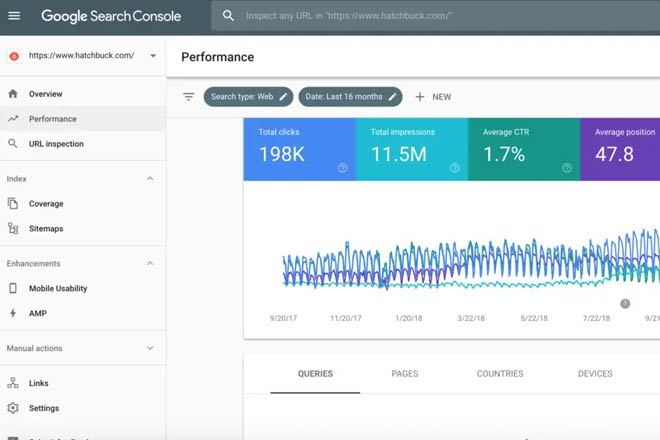Screen dimensions: 660x440
Task: Switch to the DEVICES tab
Action: click(x=595, y=373)
